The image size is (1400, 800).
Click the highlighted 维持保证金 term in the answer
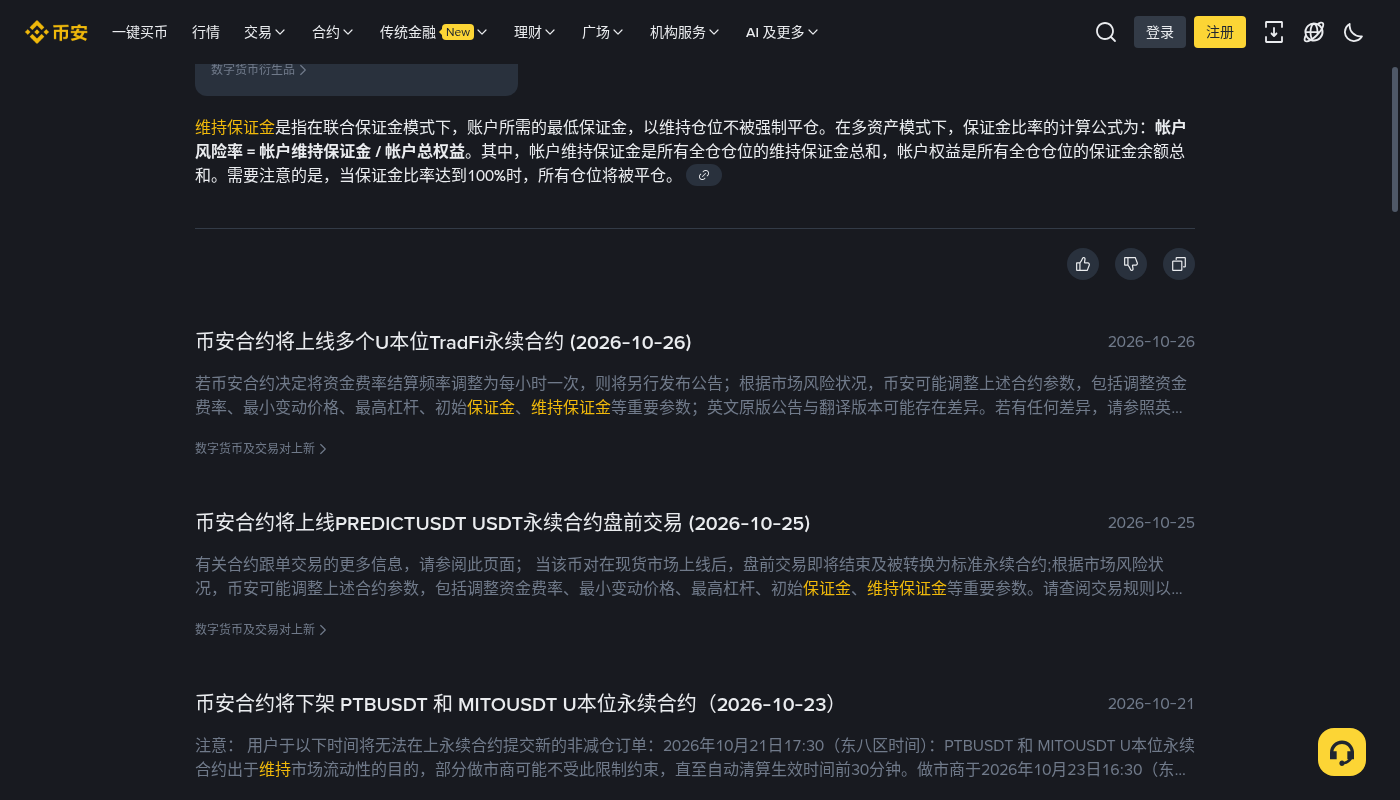coord(235,128)
